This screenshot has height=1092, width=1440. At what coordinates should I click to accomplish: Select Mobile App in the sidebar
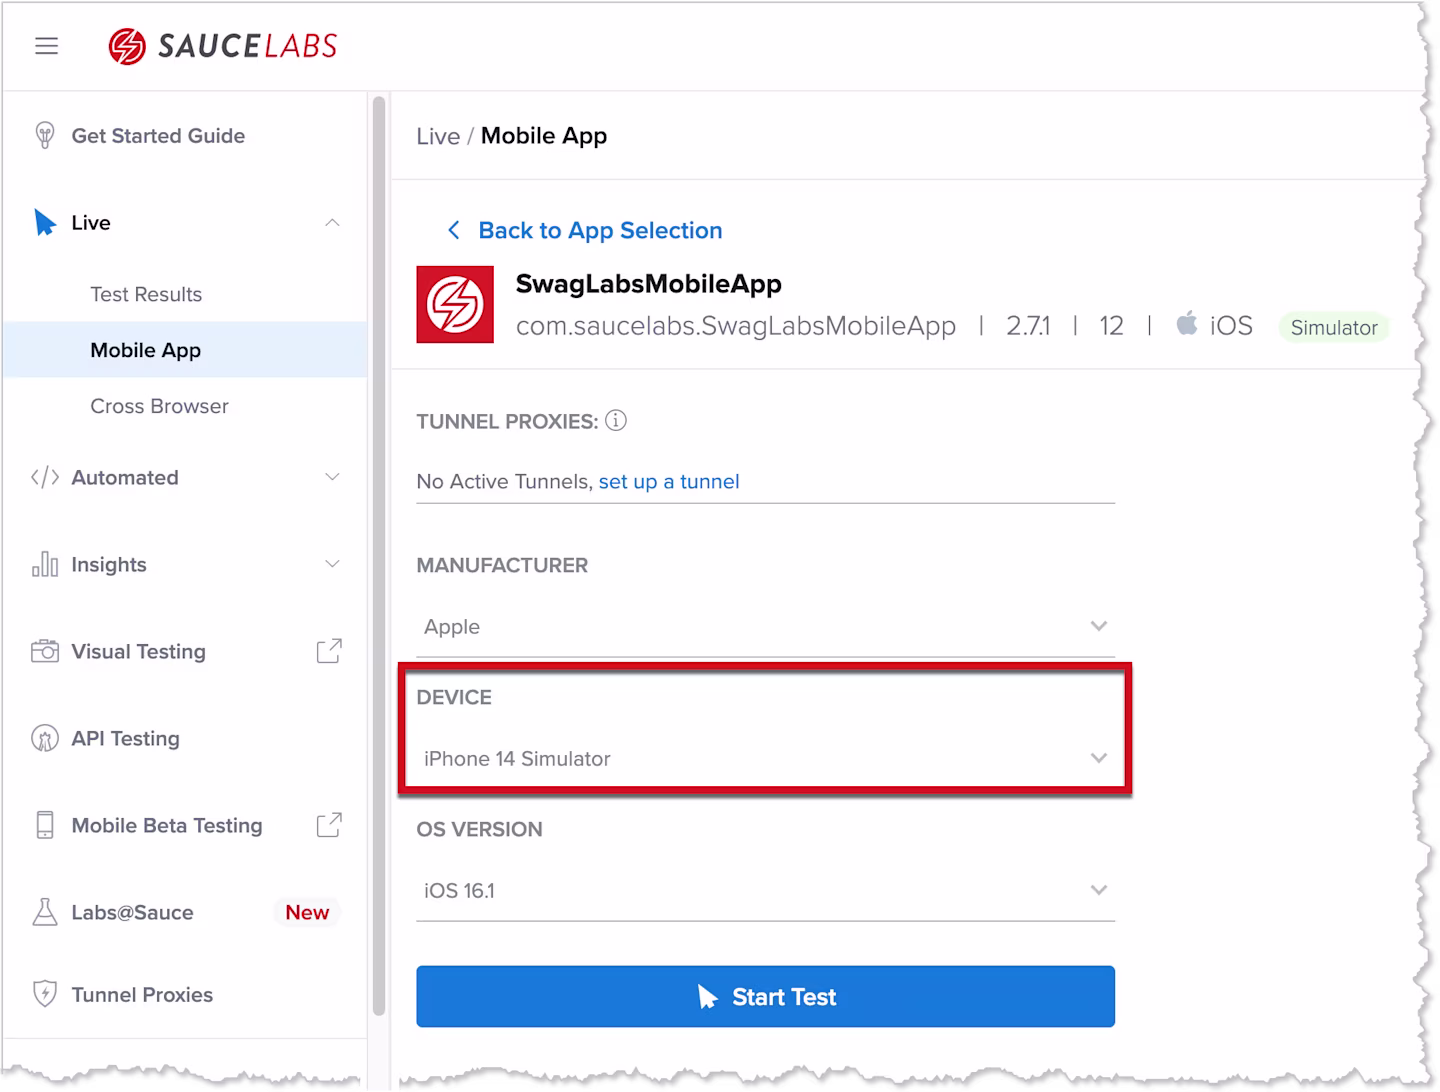click(x=185, y=350)
